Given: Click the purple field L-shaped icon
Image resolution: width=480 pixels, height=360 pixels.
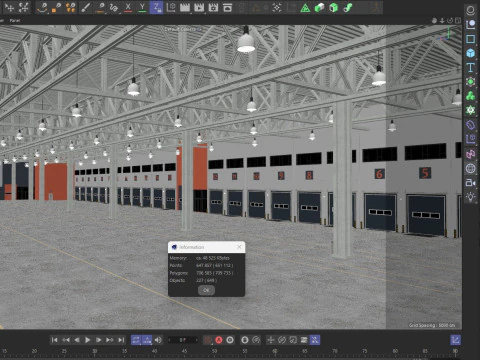Looking at the screenshot, I should click(470, 139).
